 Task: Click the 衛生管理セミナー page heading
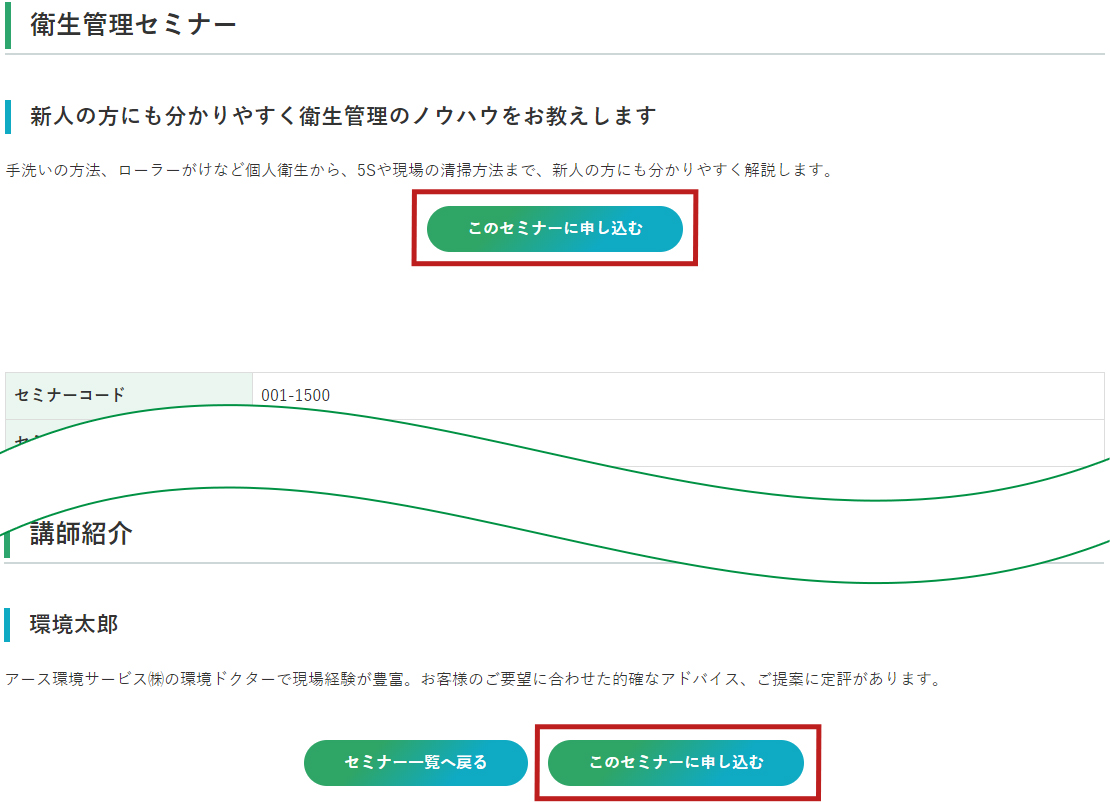click(133, 25)
